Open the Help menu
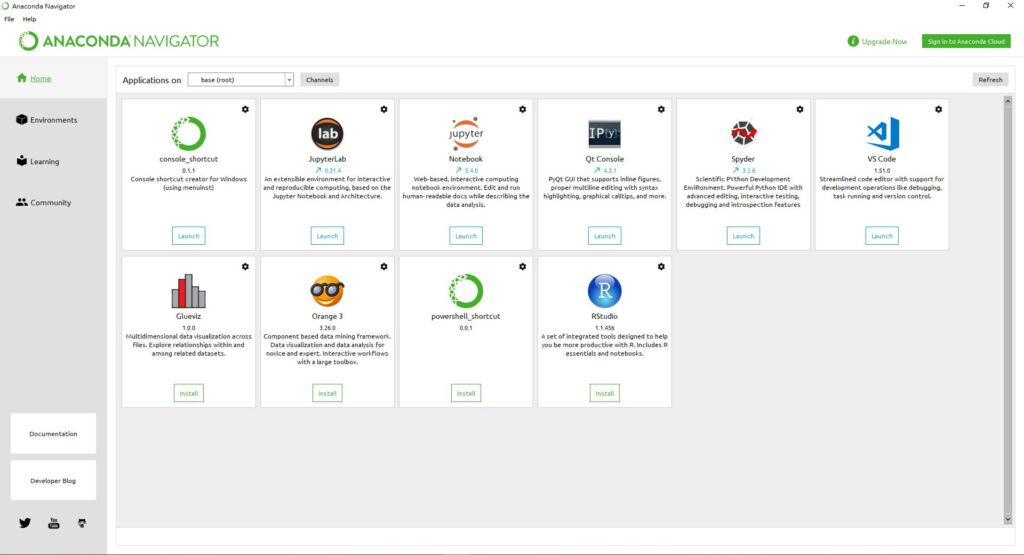Viewport: 1024px width, 555px height. [x=30, y=19]
